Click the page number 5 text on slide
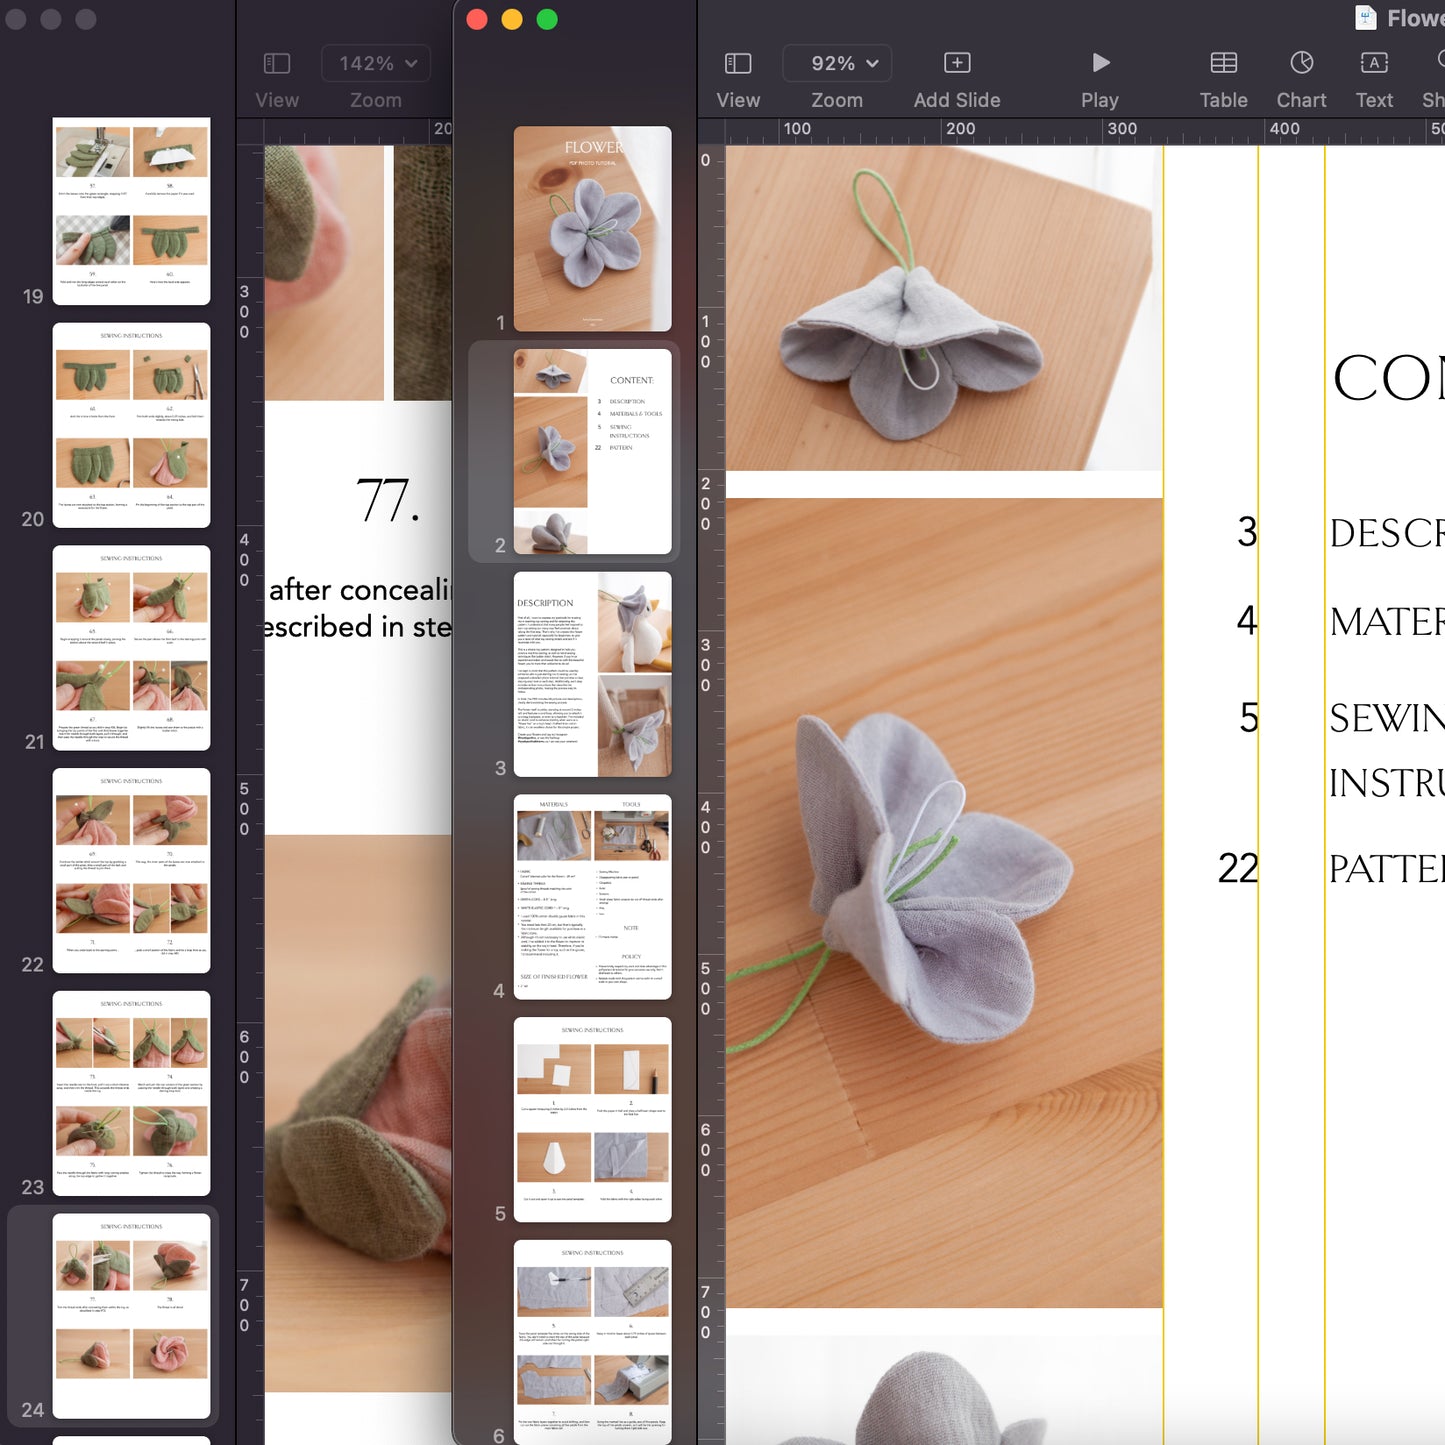Screen dimensions: 1445x1445 click(x=1249, y=717)
